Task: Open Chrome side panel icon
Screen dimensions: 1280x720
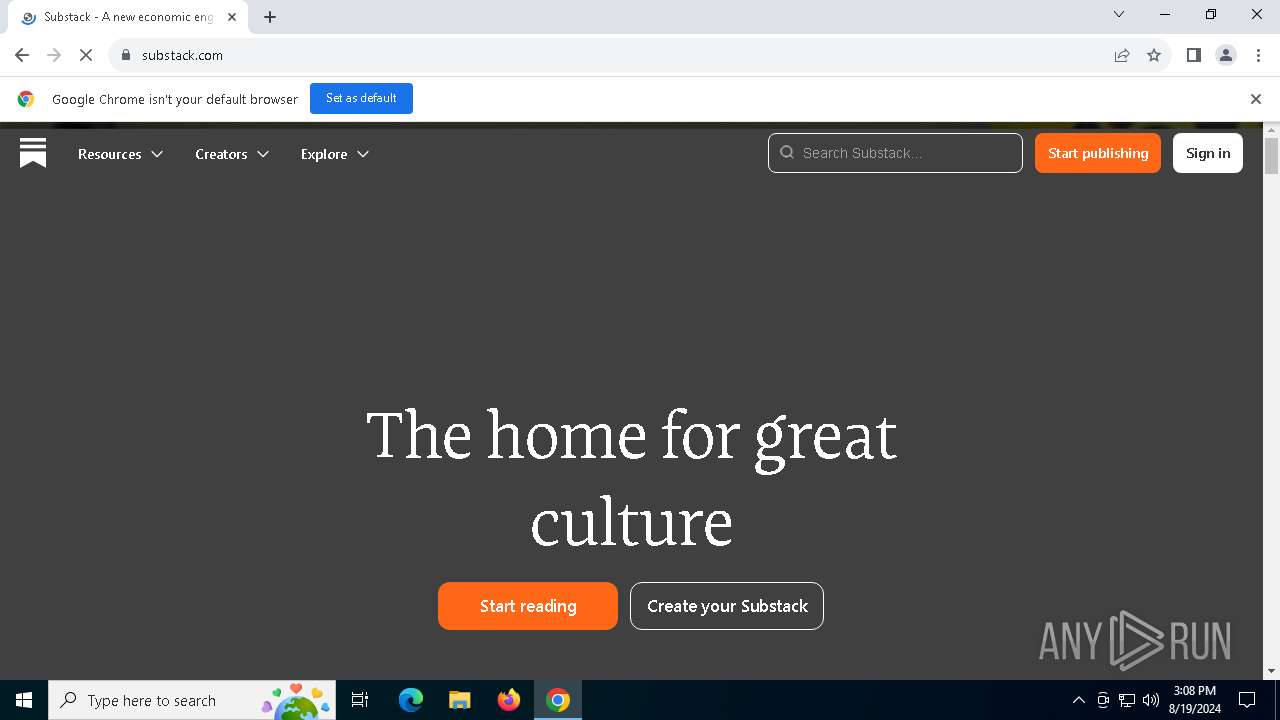Action: [x=1193, y=55]
